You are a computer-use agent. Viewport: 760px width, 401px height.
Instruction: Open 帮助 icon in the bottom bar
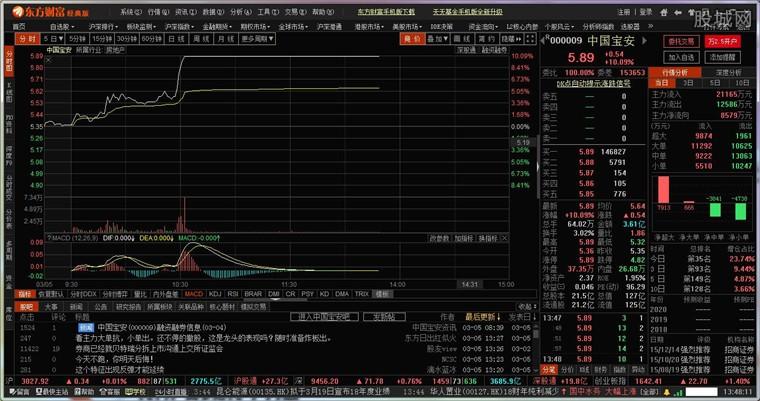click(84, 391)
